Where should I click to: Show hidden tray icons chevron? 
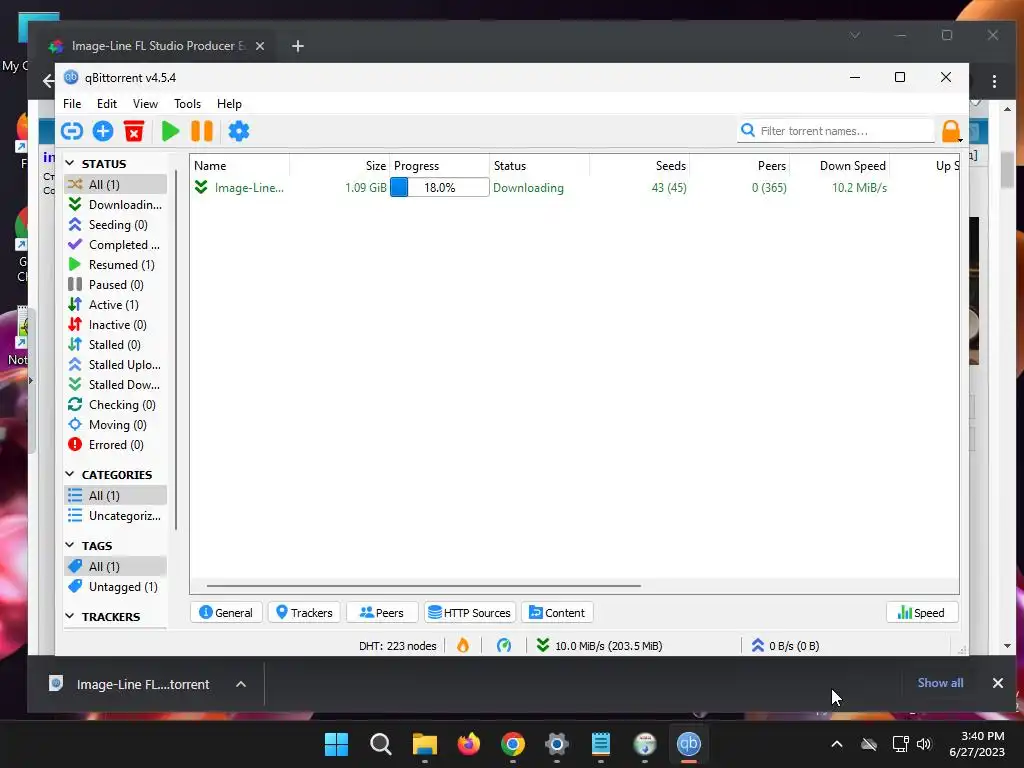[837, 744]
